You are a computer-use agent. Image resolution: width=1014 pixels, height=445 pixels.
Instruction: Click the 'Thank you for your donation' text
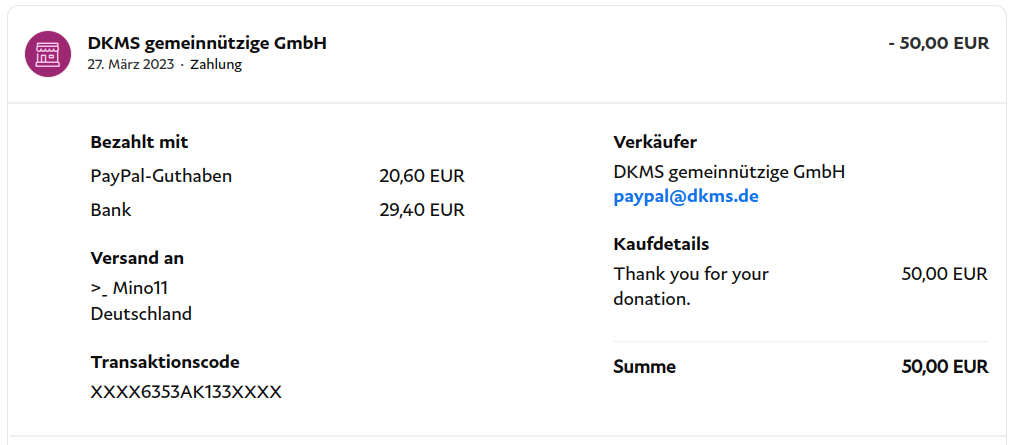coord(690,286)
